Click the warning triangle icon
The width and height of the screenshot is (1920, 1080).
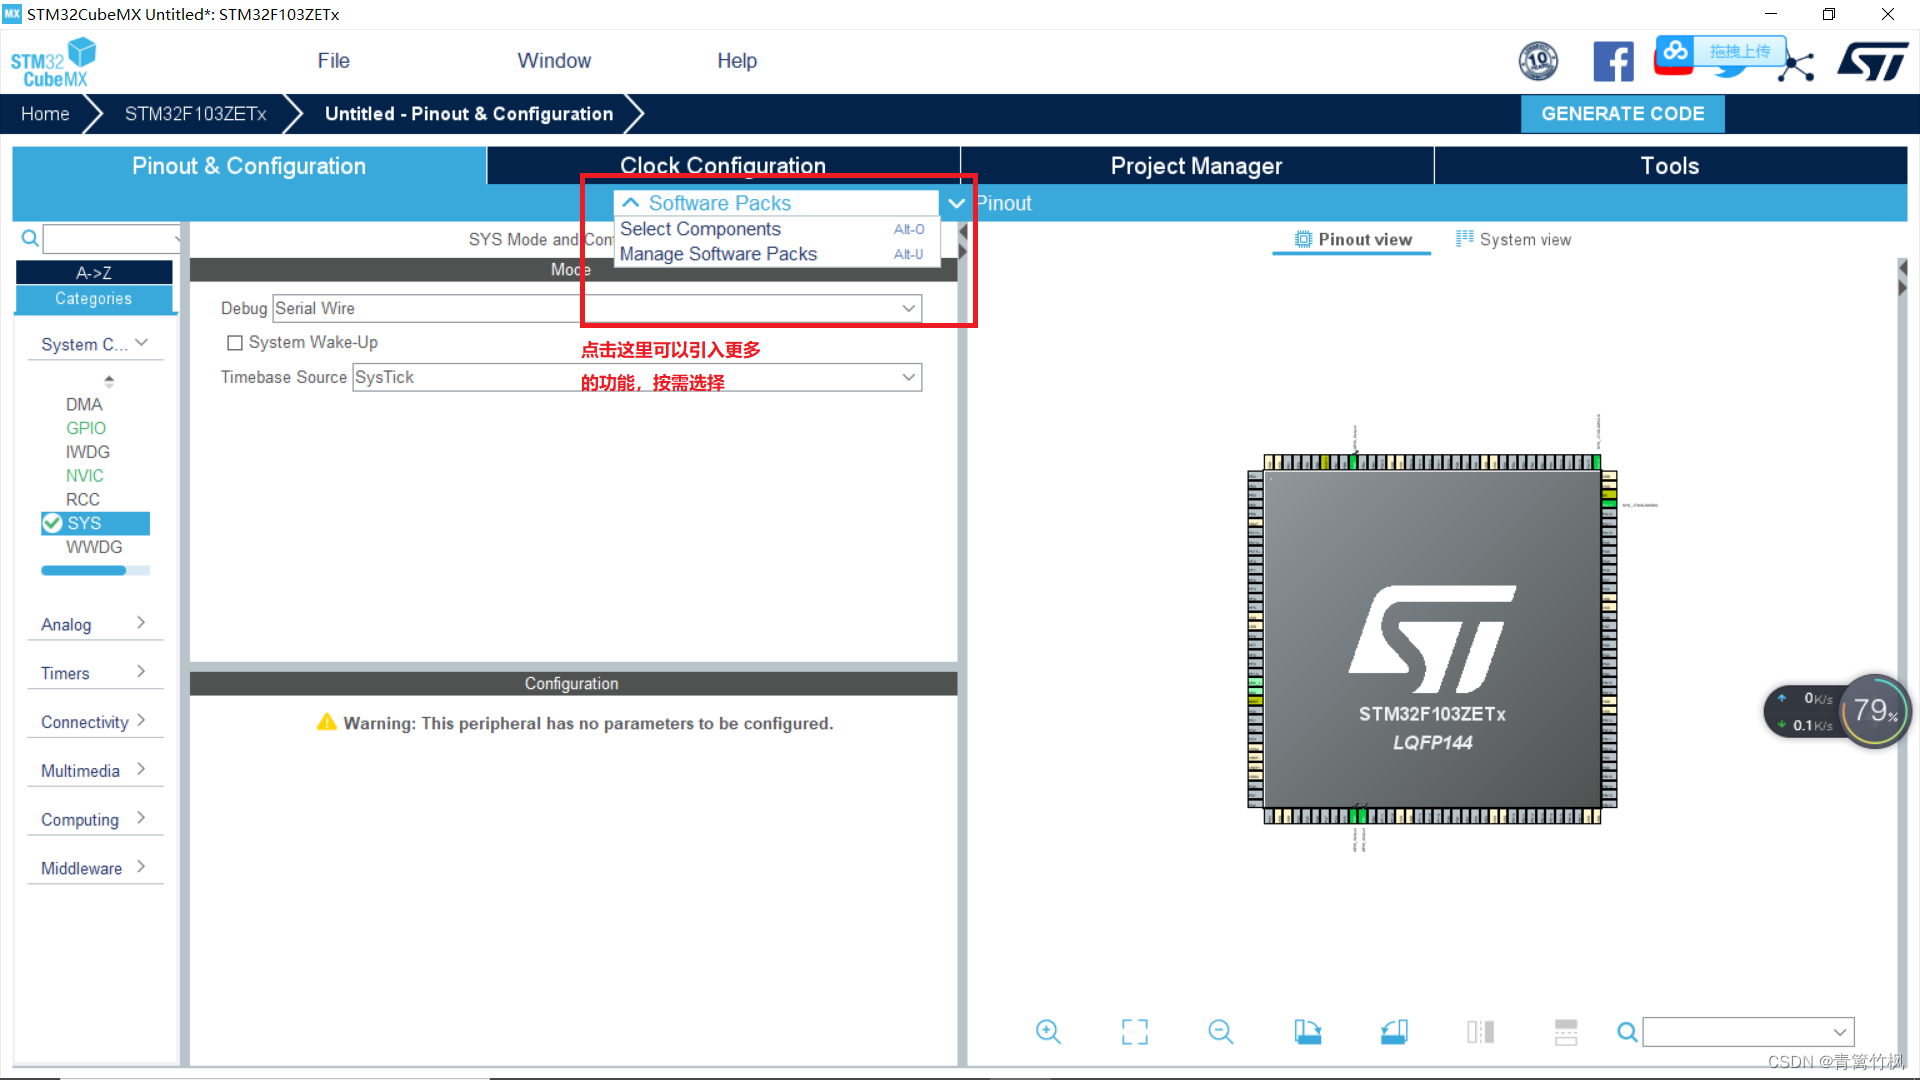[327, 722]
